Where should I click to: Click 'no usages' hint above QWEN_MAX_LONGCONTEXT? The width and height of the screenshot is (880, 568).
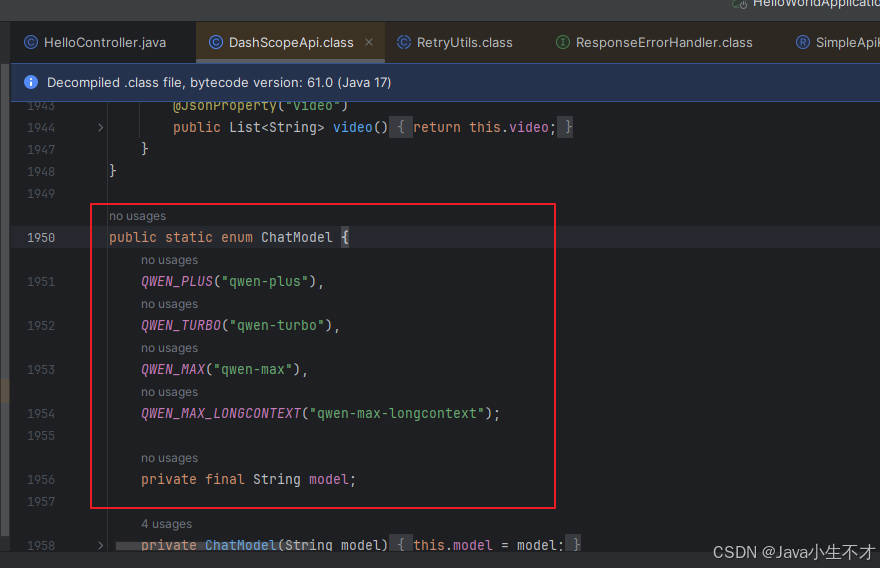click(169, 392)
